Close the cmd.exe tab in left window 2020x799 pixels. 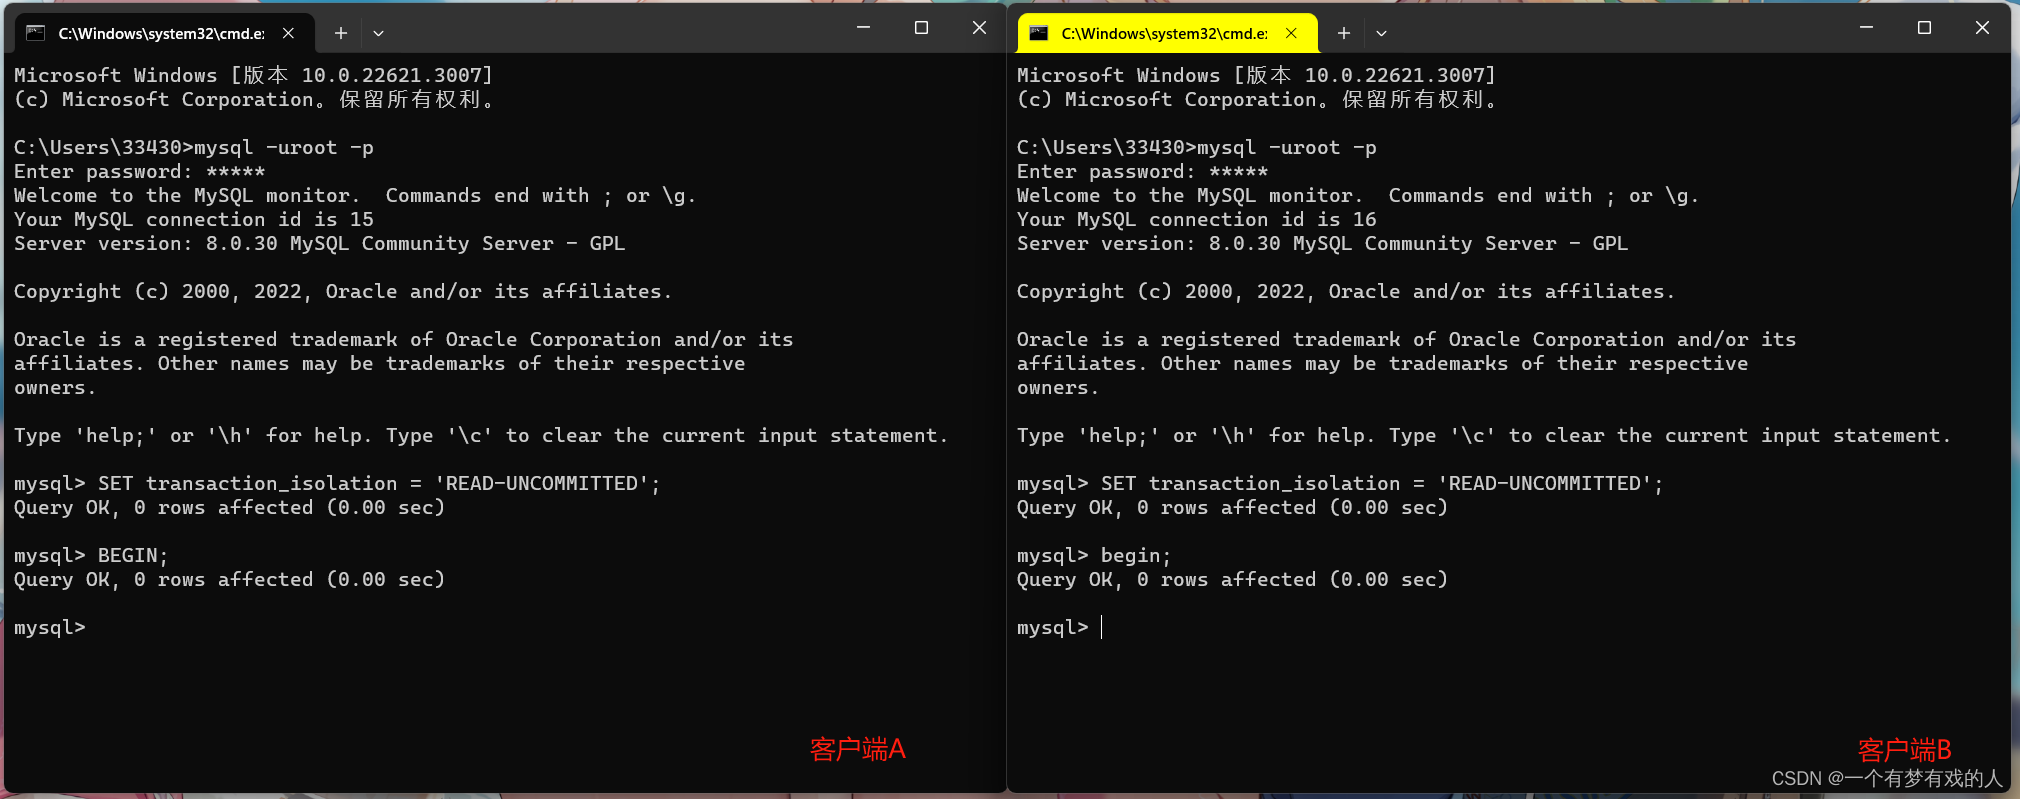click(x=288, y=33)
